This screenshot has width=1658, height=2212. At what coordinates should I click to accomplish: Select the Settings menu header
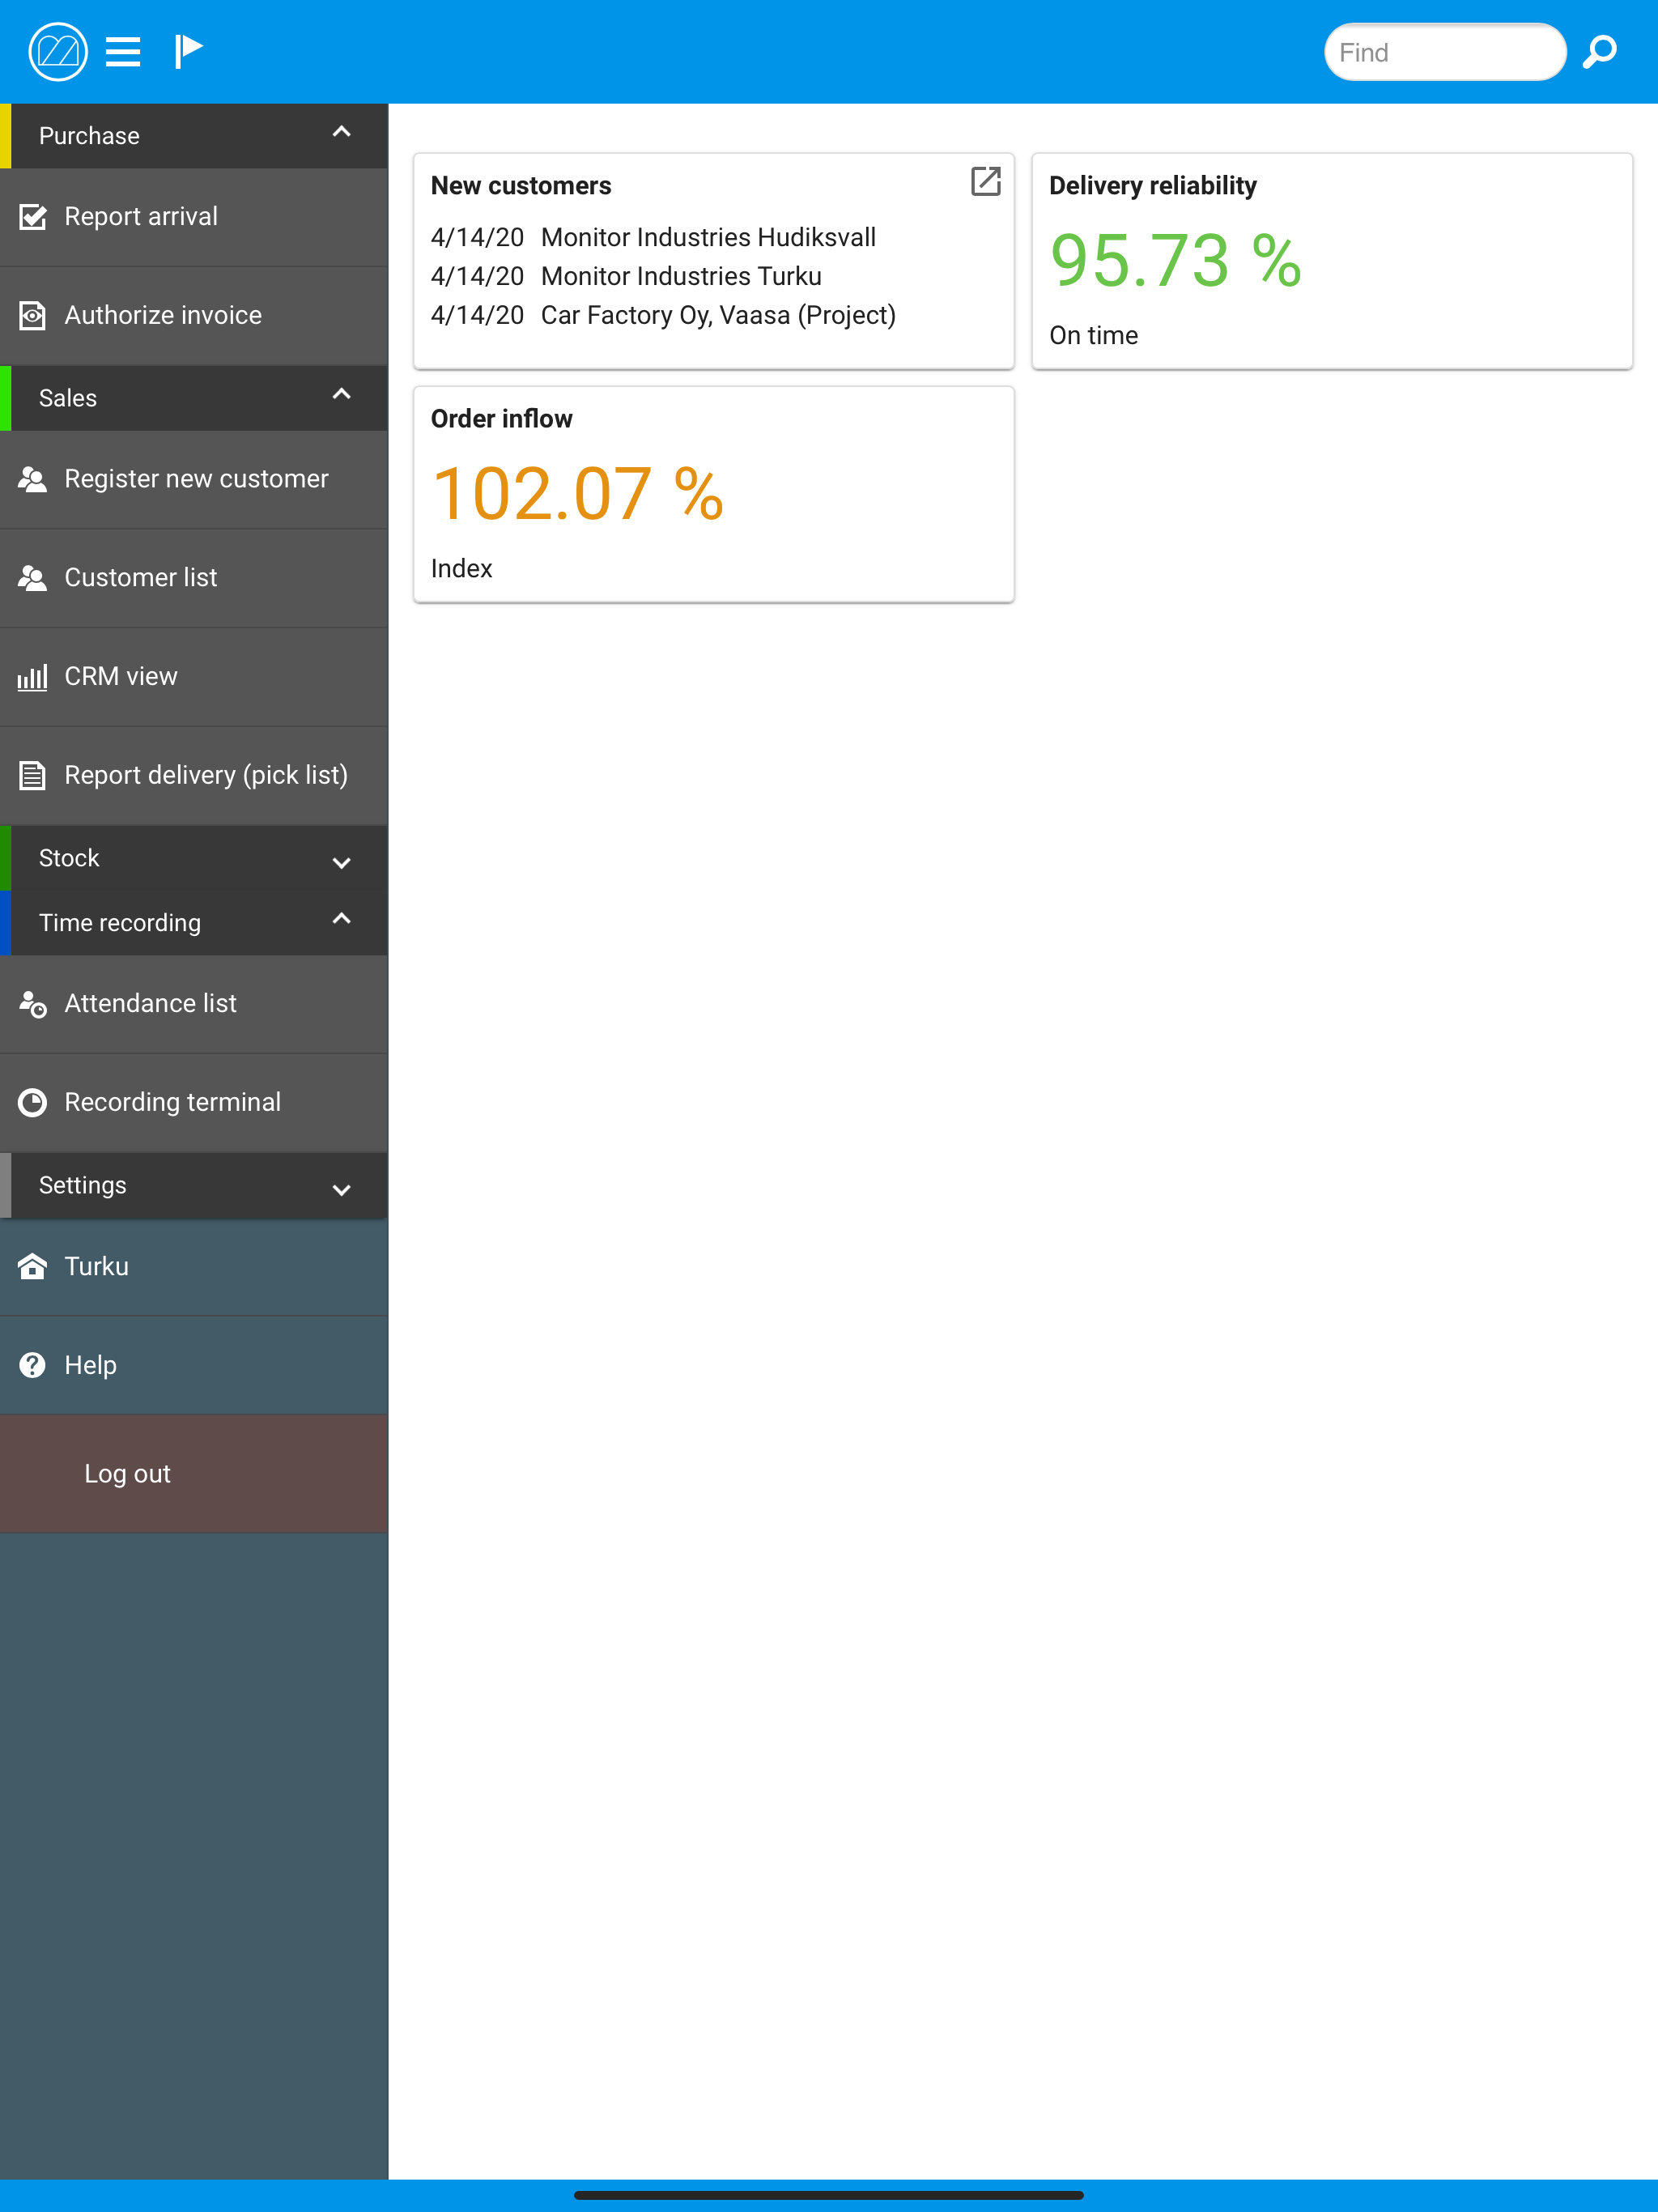point(194,1185)
